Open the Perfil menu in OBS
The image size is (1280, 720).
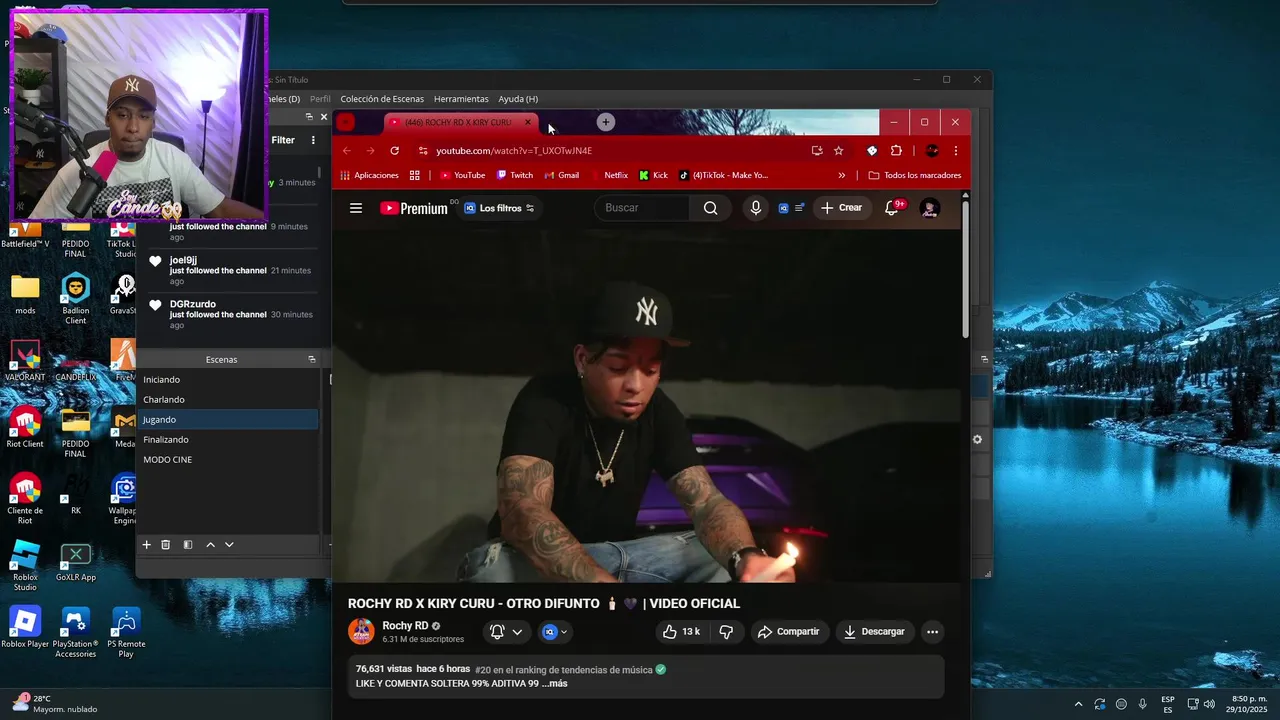(320, 99)
